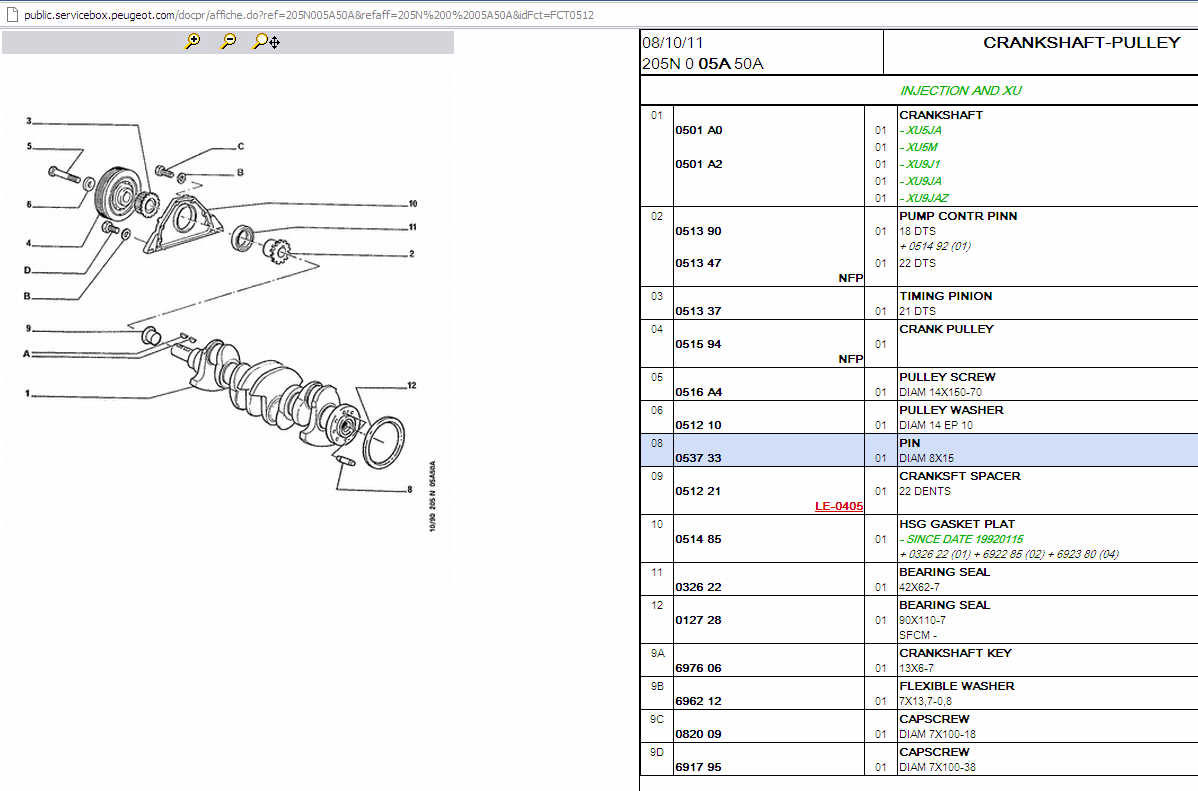Click the 22 DENTS spacer description
This screenshot has height=791, width=1198.
pos(925,491)
